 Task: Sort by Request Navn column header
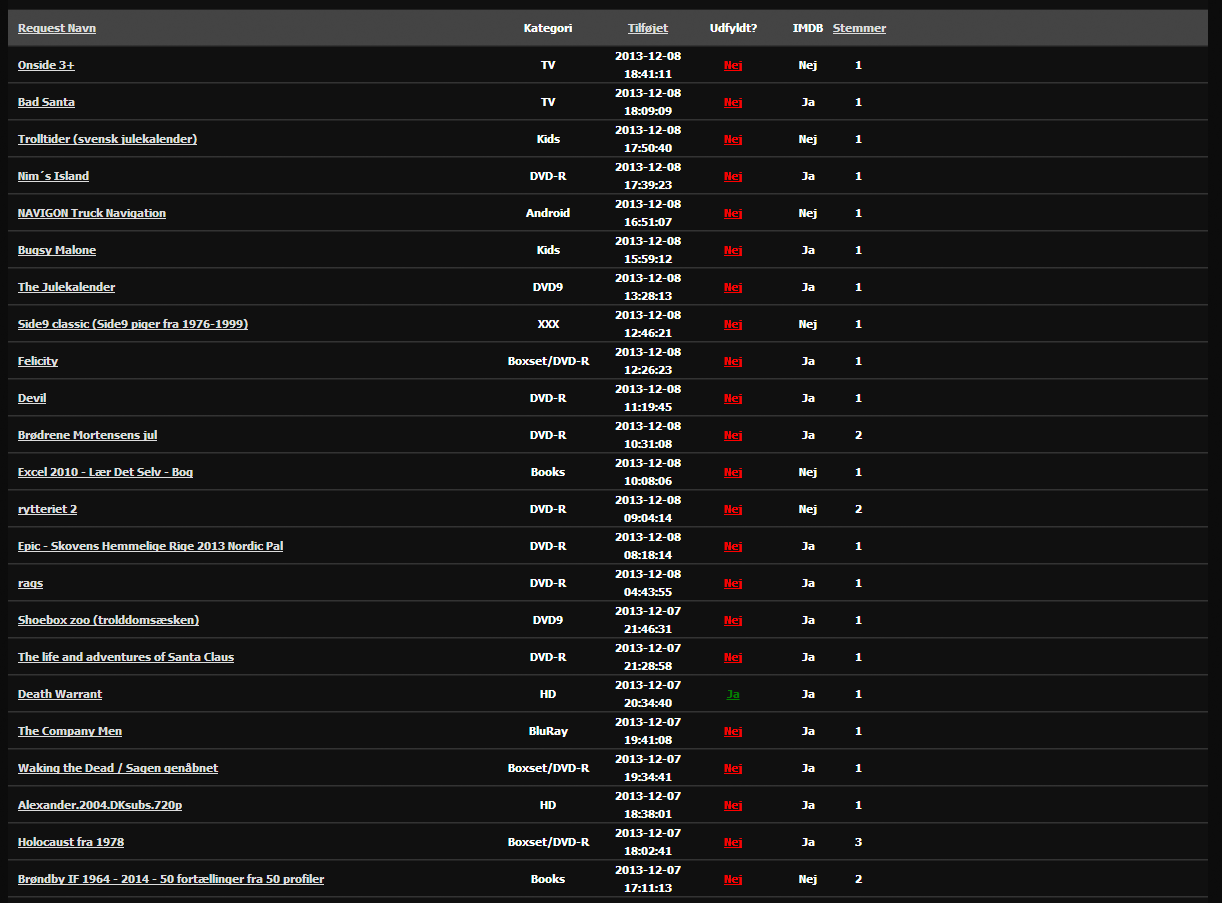(x=57, y=28)
